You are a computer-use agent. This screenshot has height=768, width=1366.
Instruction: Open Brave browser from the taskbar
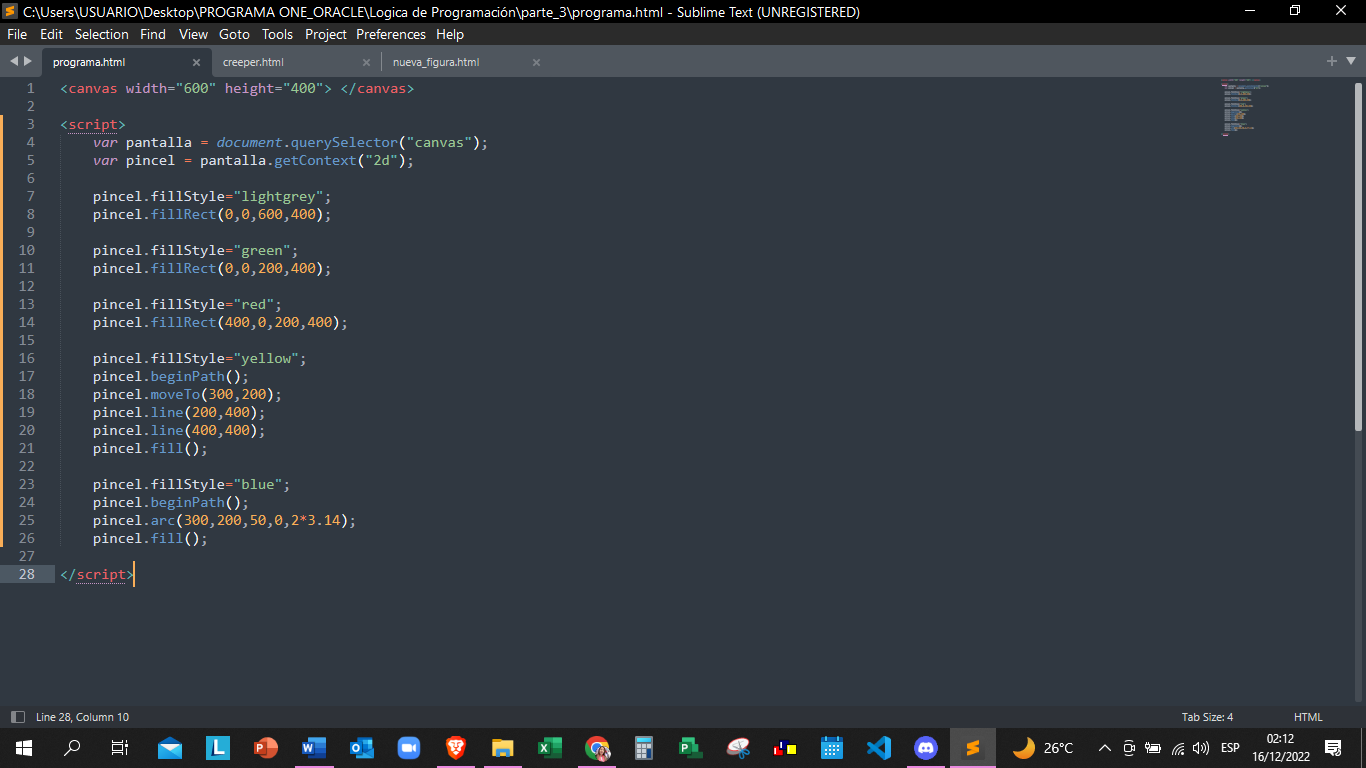(x=455, y=748)
